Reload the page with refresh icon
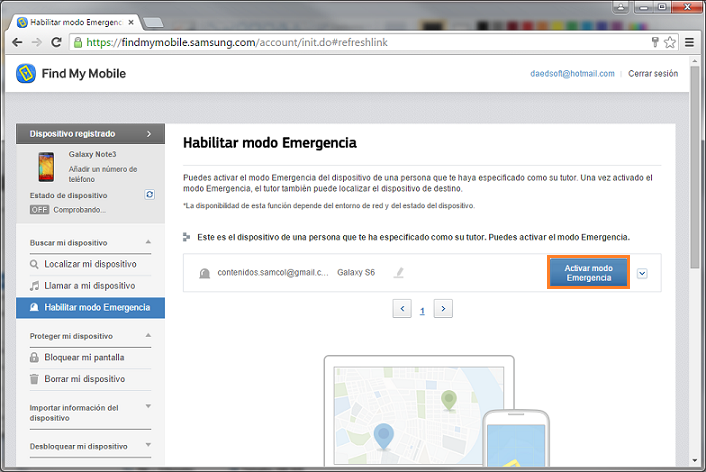 click(x=56, y=42)
